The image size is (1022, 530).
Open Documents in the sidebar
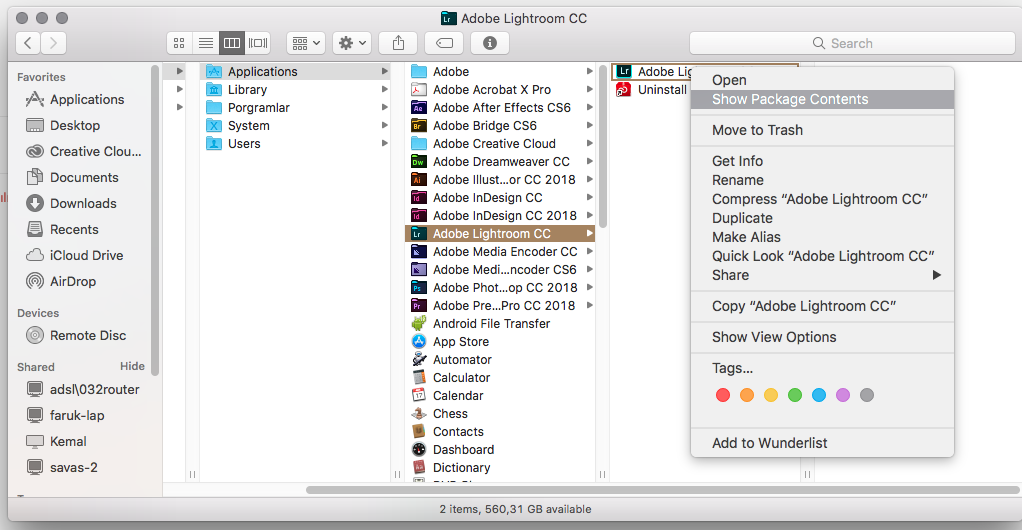pos(72,177)
